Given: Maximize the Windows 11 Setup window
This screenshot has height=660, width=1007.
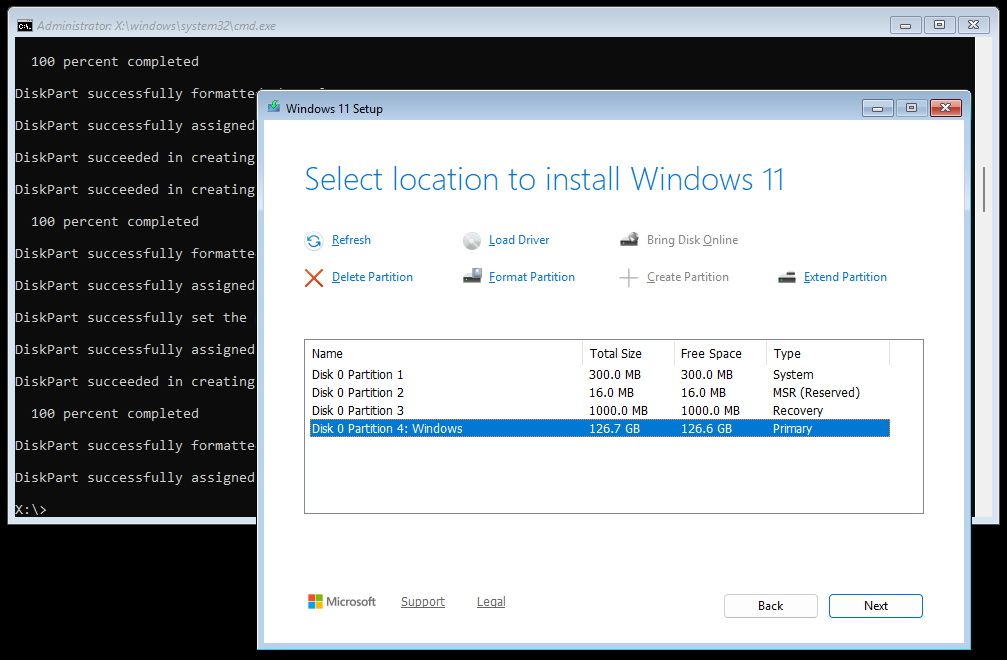Looking at the screenshot, I should click(911, 109).
